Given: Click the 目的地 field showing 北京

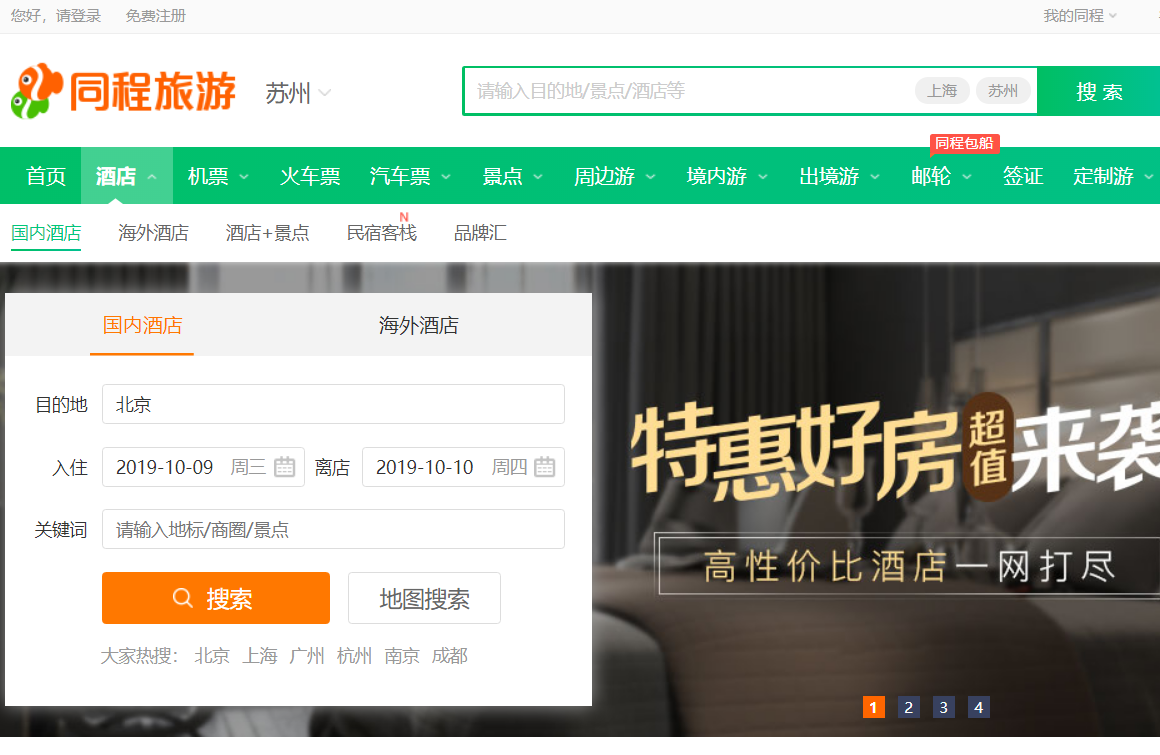Looking at the screenshot, I should (333, 404).
